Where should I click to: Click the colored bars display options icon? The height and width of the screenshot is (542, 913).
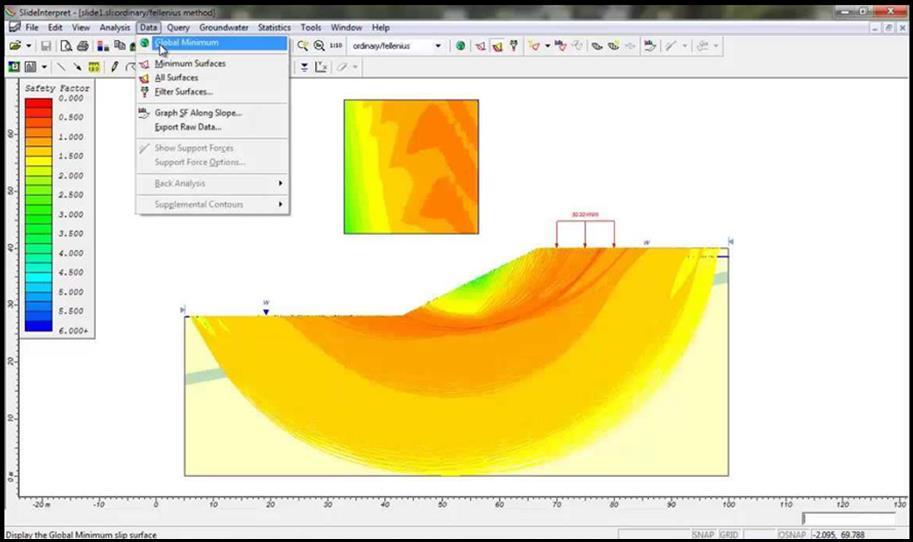coord(103,46)
